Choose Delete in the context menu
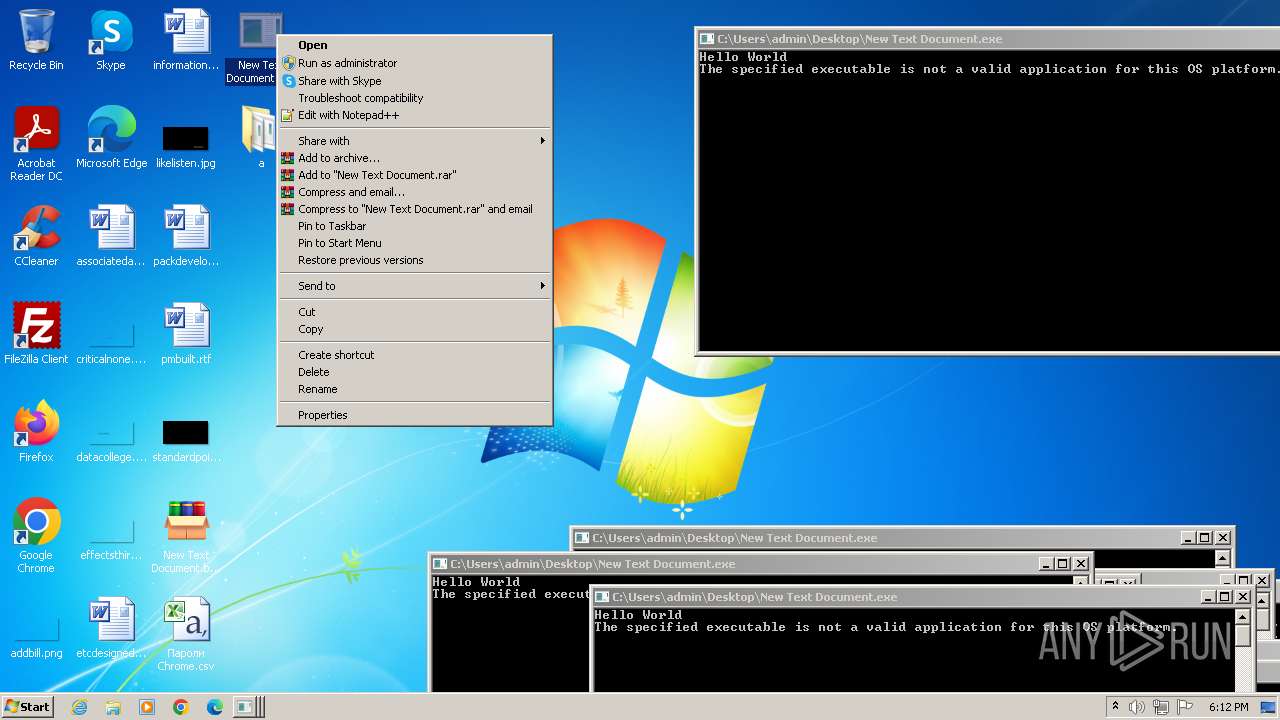The image size is (1280, 720). 414,372
